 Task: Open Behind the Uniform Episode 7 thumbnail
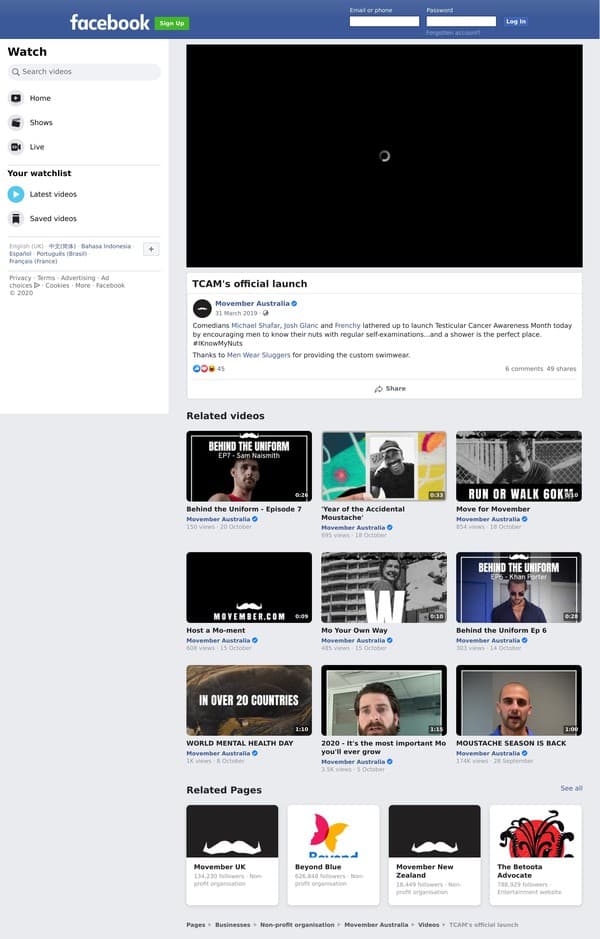(249, 466)
